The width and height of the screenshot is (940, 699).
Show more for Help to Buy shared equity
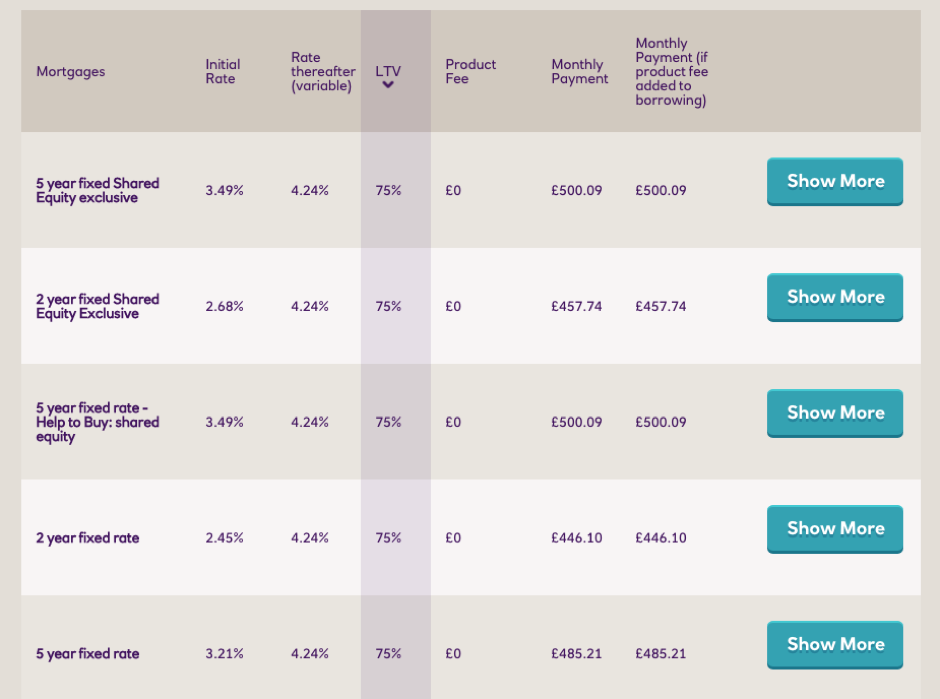point(834,413)
